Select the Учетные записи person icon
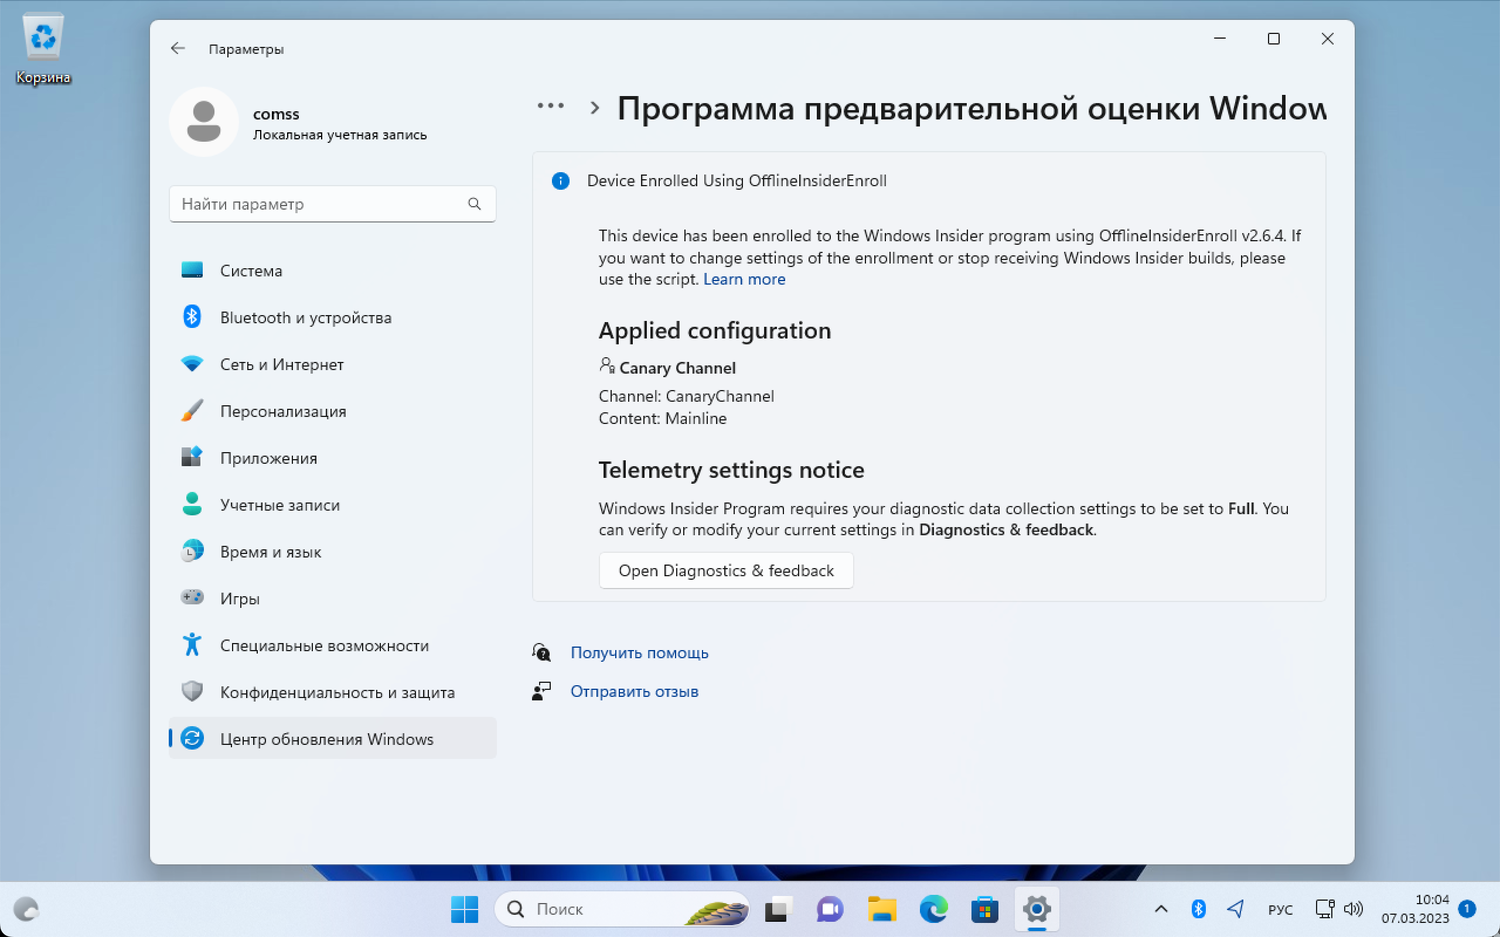Screen dimensions: 1500x937 click(192, 504)
